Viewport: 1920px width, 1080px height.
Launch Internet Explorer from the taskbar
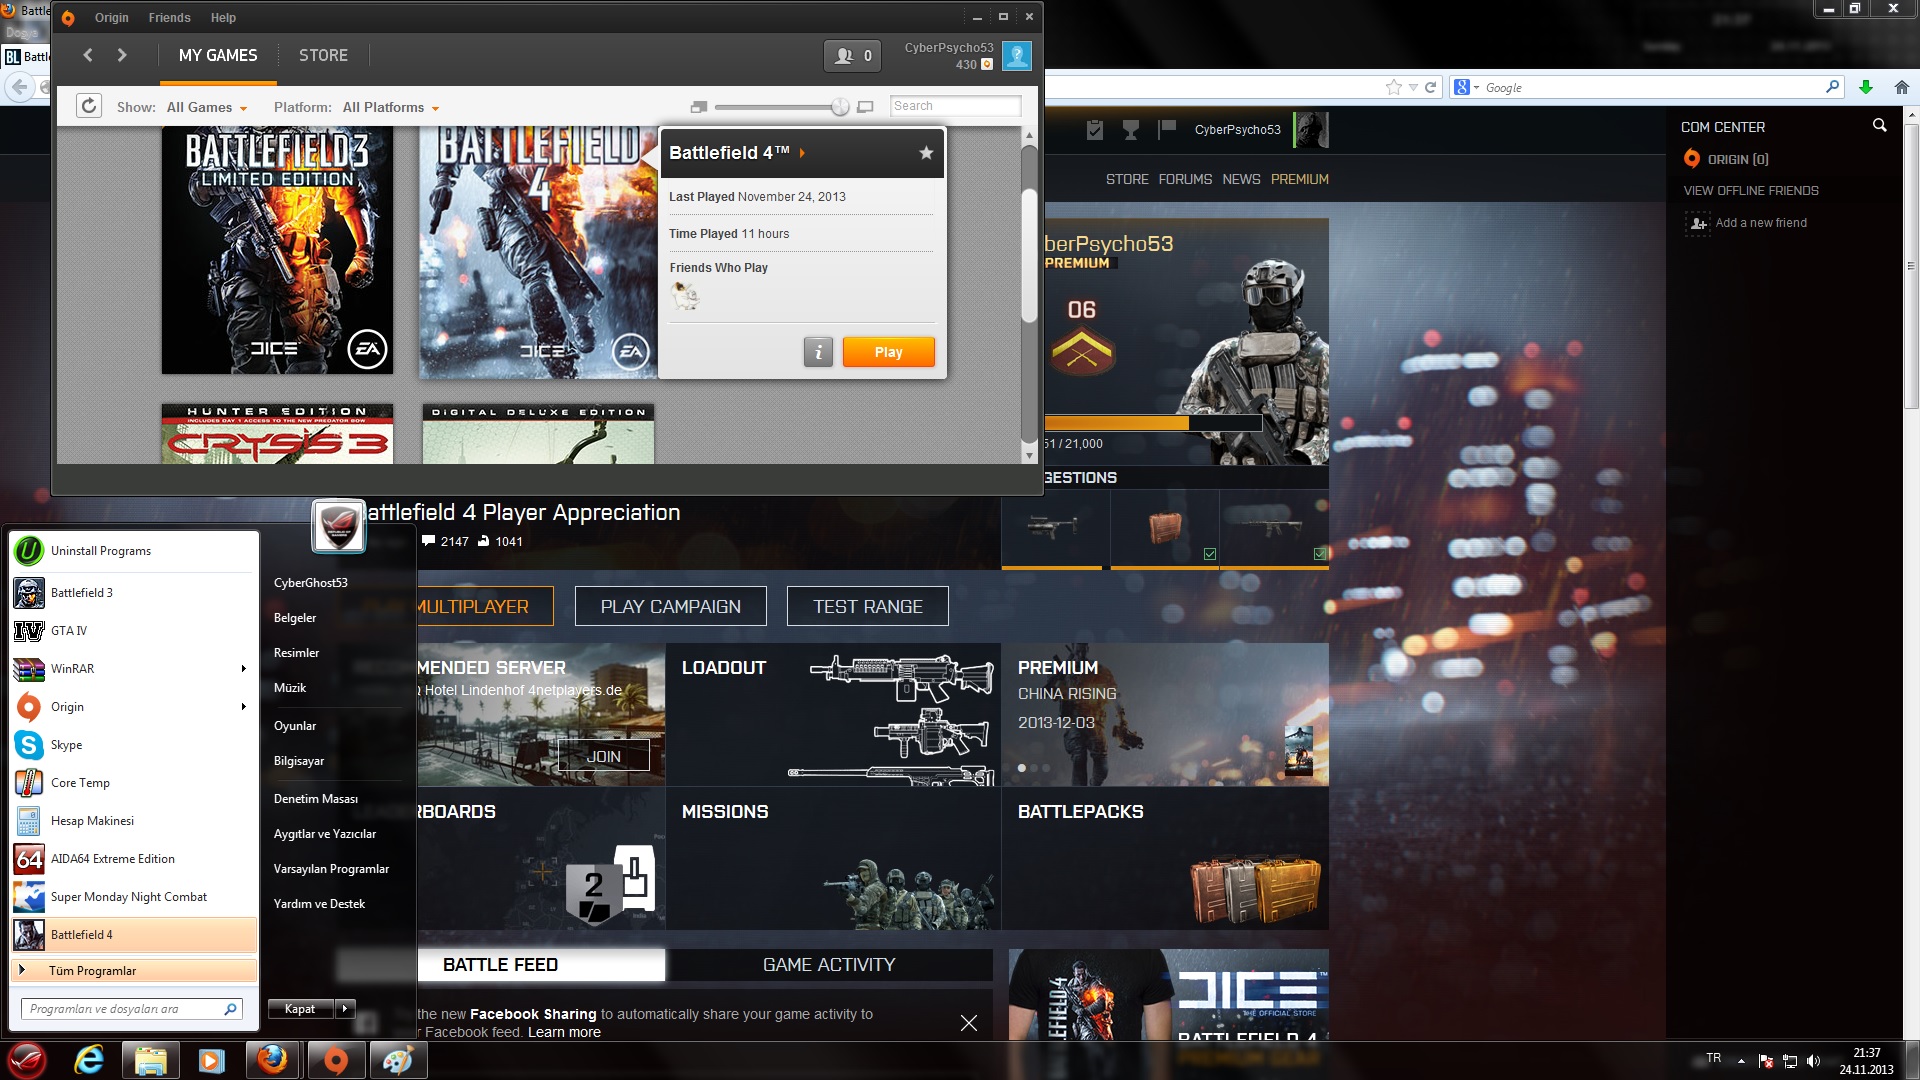(89, 1060)
